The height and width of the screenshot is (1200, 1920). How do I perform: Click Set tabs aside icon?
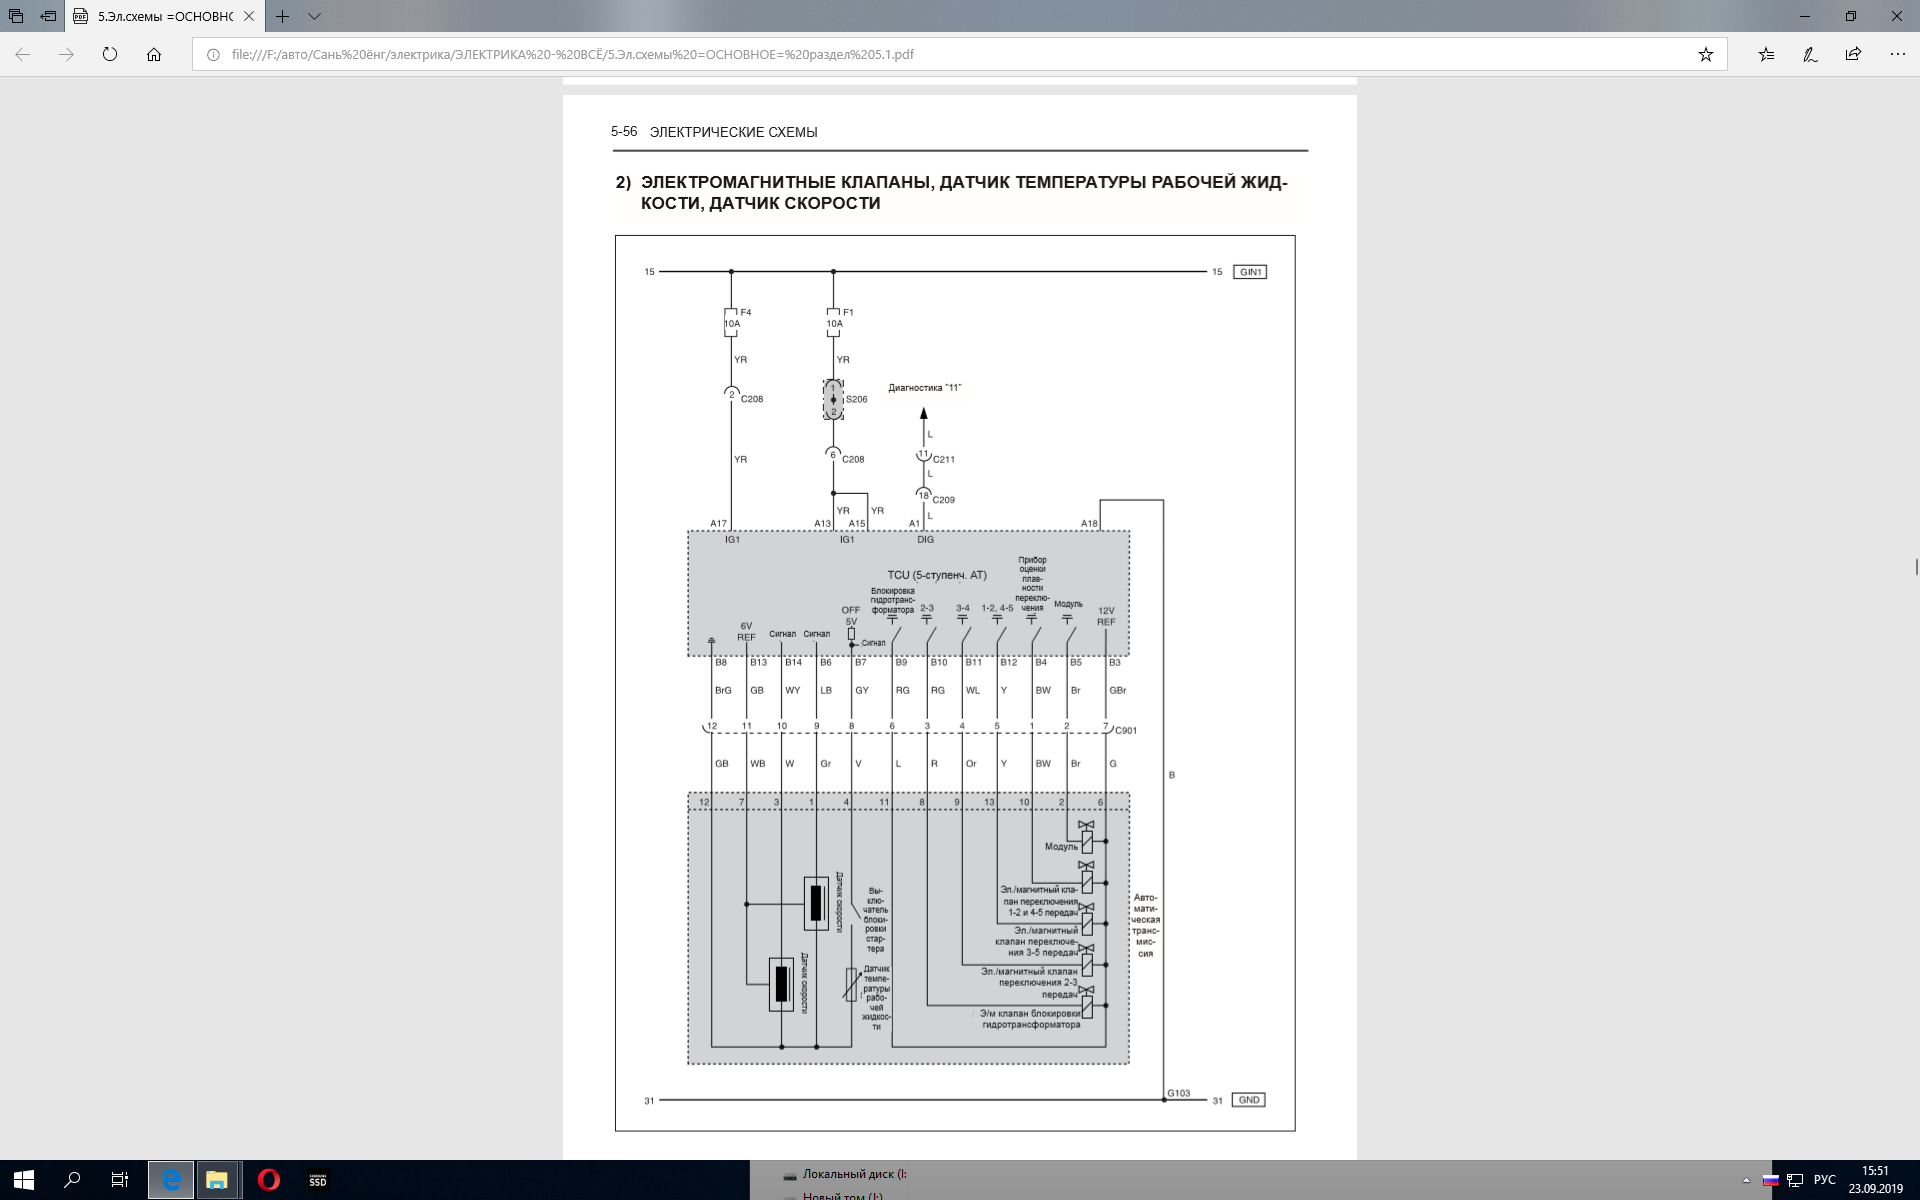click(48, 17)
